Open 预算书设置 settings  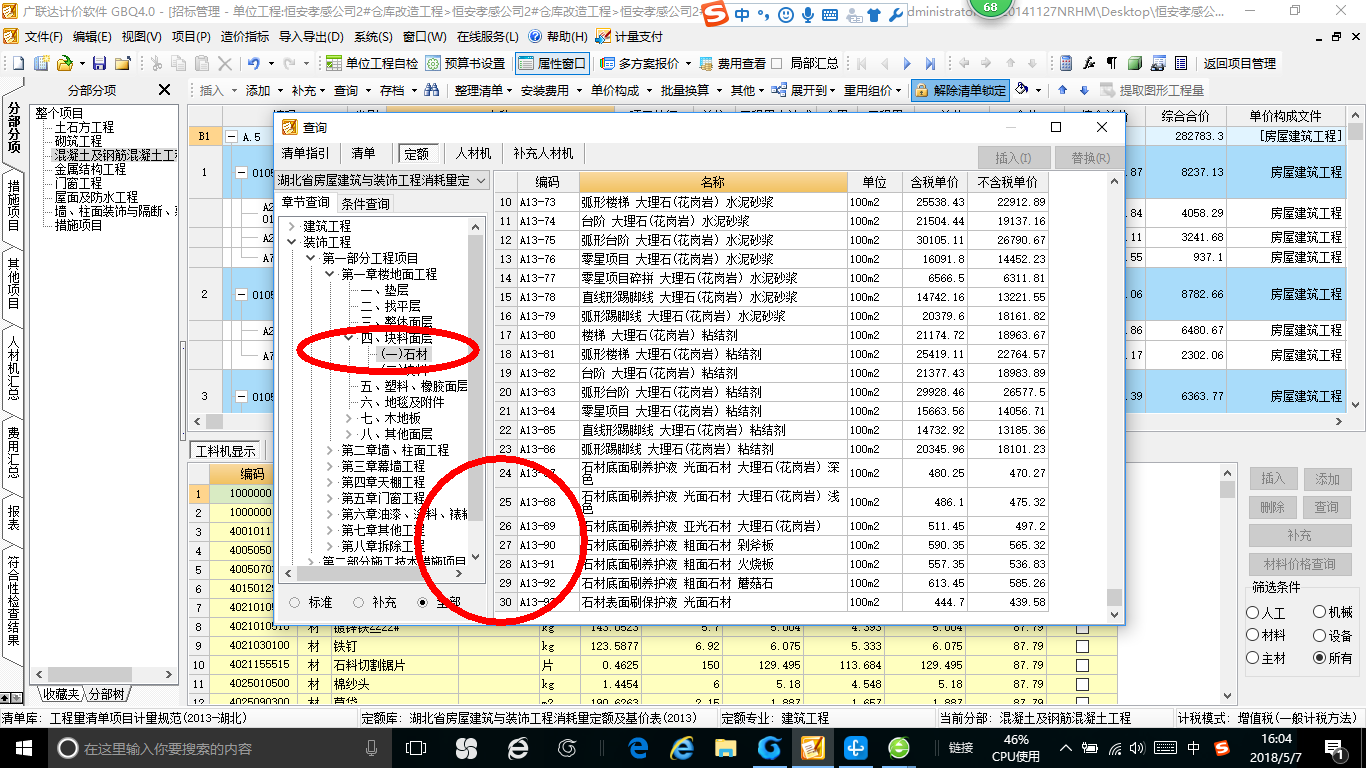(x=465, y=63)
